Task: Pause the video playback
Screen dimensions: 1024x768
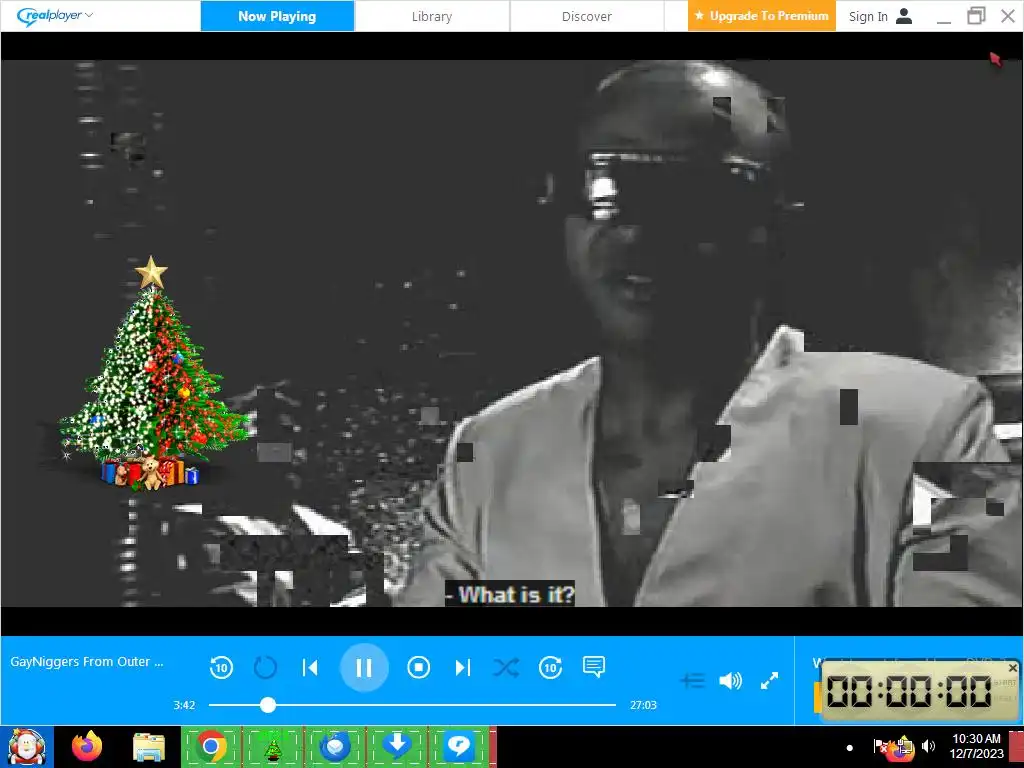Action: point(364,667)
